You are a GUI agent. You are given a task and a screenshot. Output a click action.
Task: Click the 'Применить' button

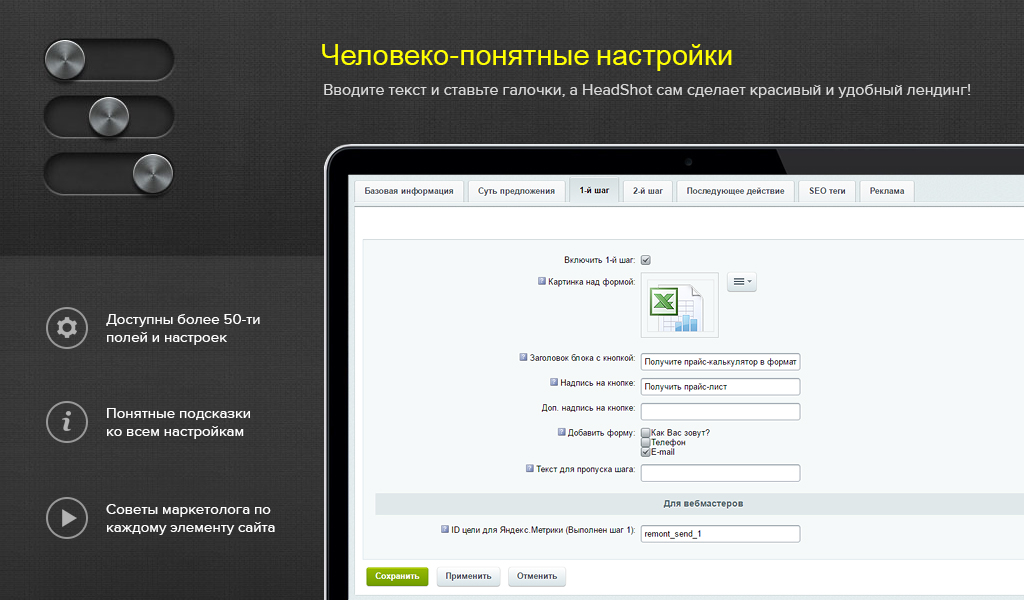[x=468, y=576]
